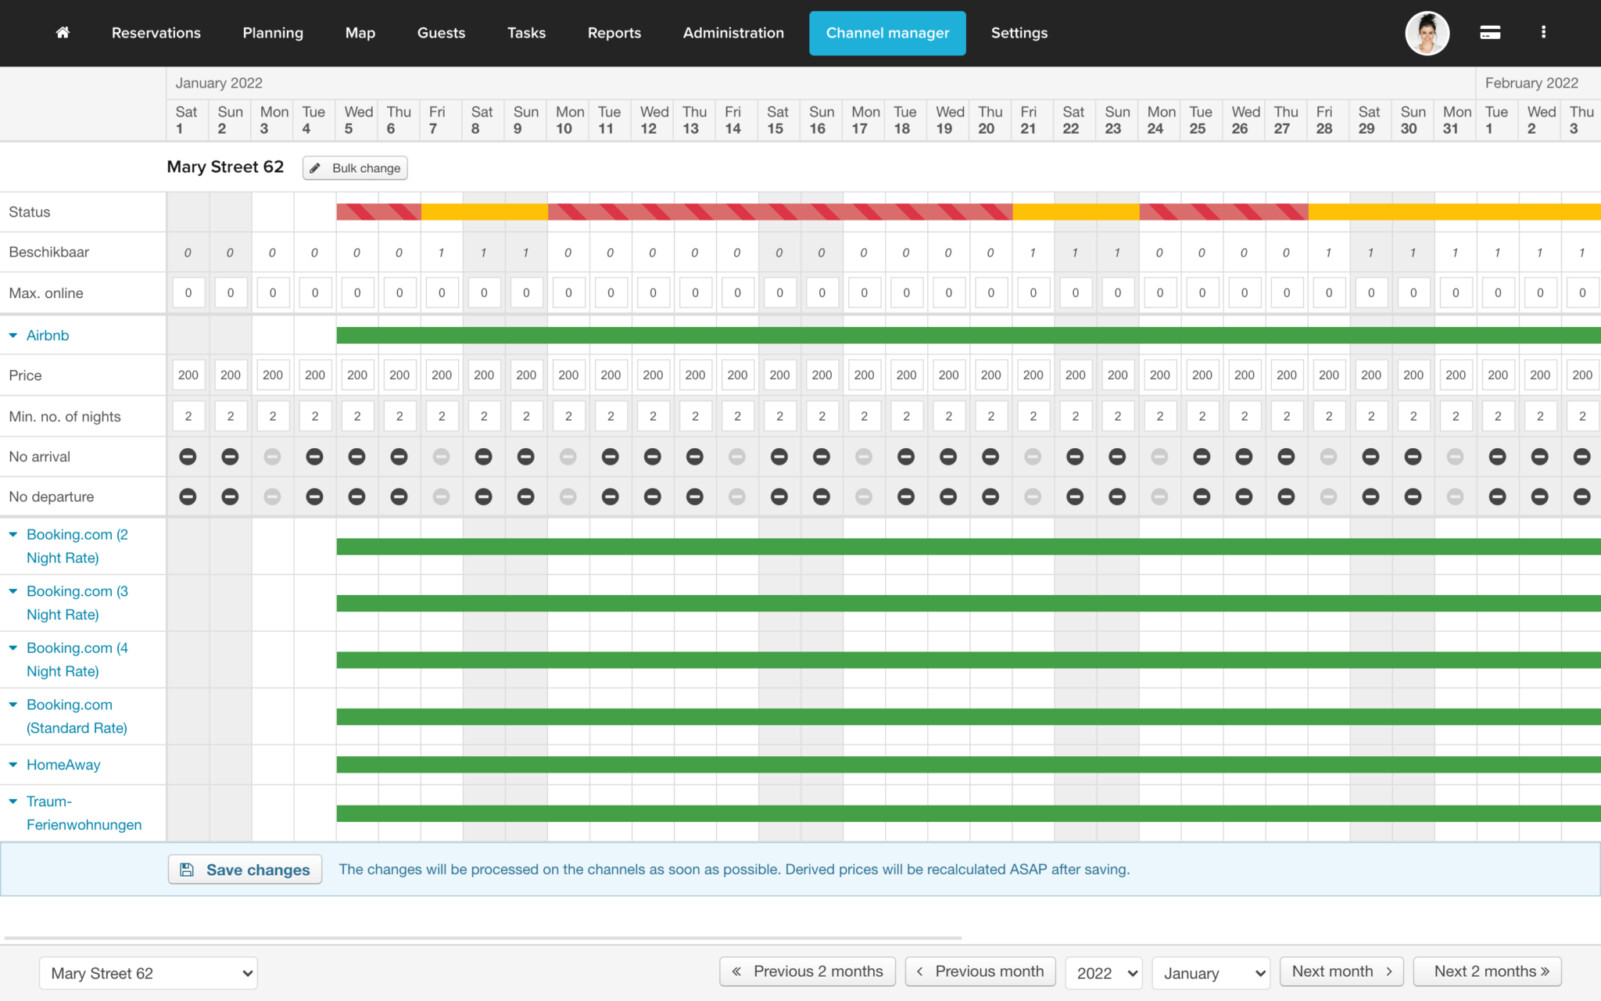This screenshot has height=1001, width=1601.
Task: Open the vertical three-dot menu
Action: pos(1543,33)
